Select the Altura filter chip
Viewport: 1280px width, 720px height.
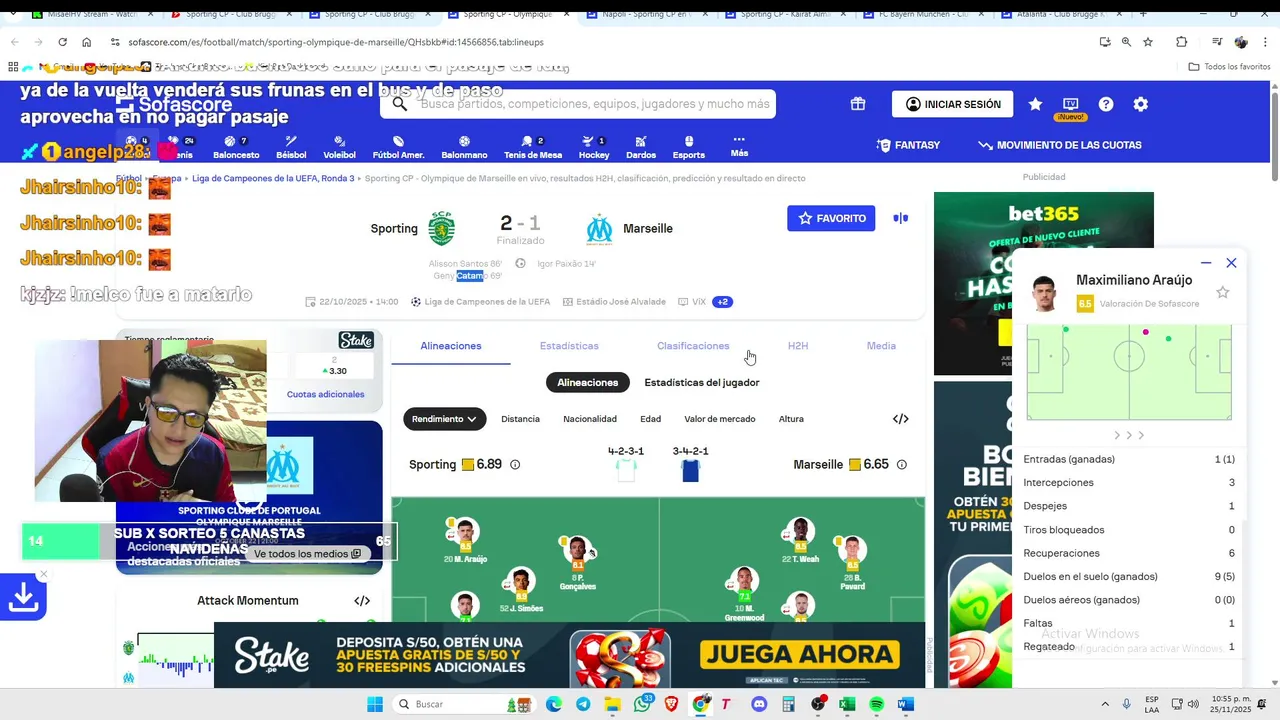(791, 419)
